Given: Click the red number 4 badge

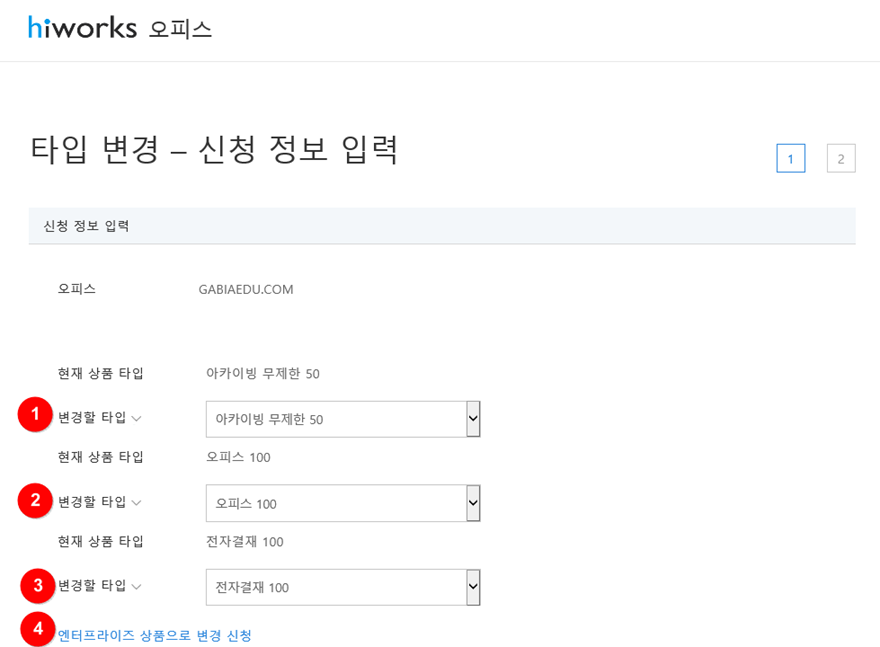Looking at the screenshot, I should point(38,629).
